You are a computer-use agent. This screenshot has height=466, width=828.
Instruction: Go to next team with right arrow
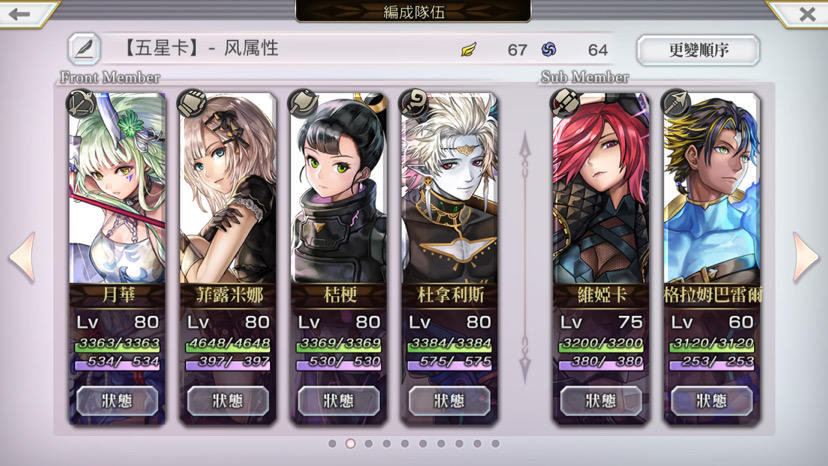coord(806,257)
